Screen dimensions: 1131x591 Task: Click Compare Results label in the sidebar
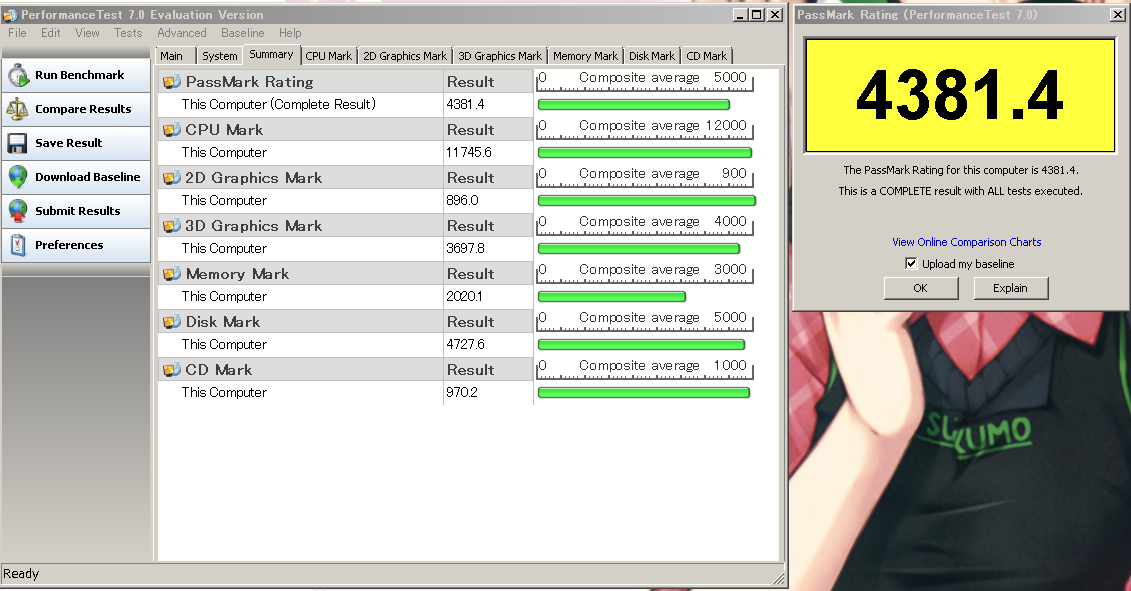click(83, 109)
